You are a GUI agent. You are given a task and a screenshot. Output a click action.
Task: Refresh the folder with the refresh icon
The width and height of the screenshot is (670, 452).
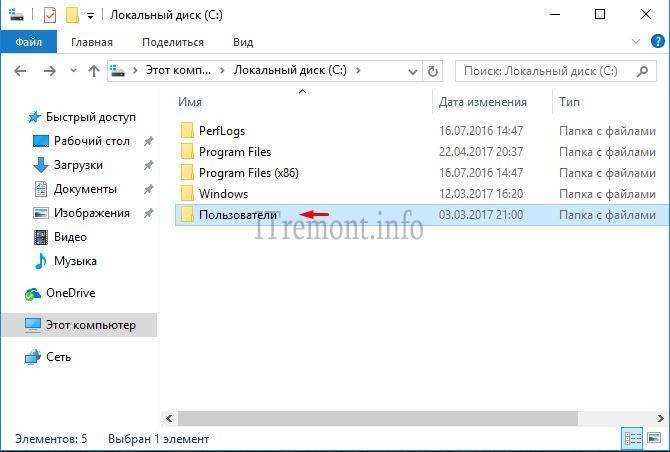click(432, 71)
